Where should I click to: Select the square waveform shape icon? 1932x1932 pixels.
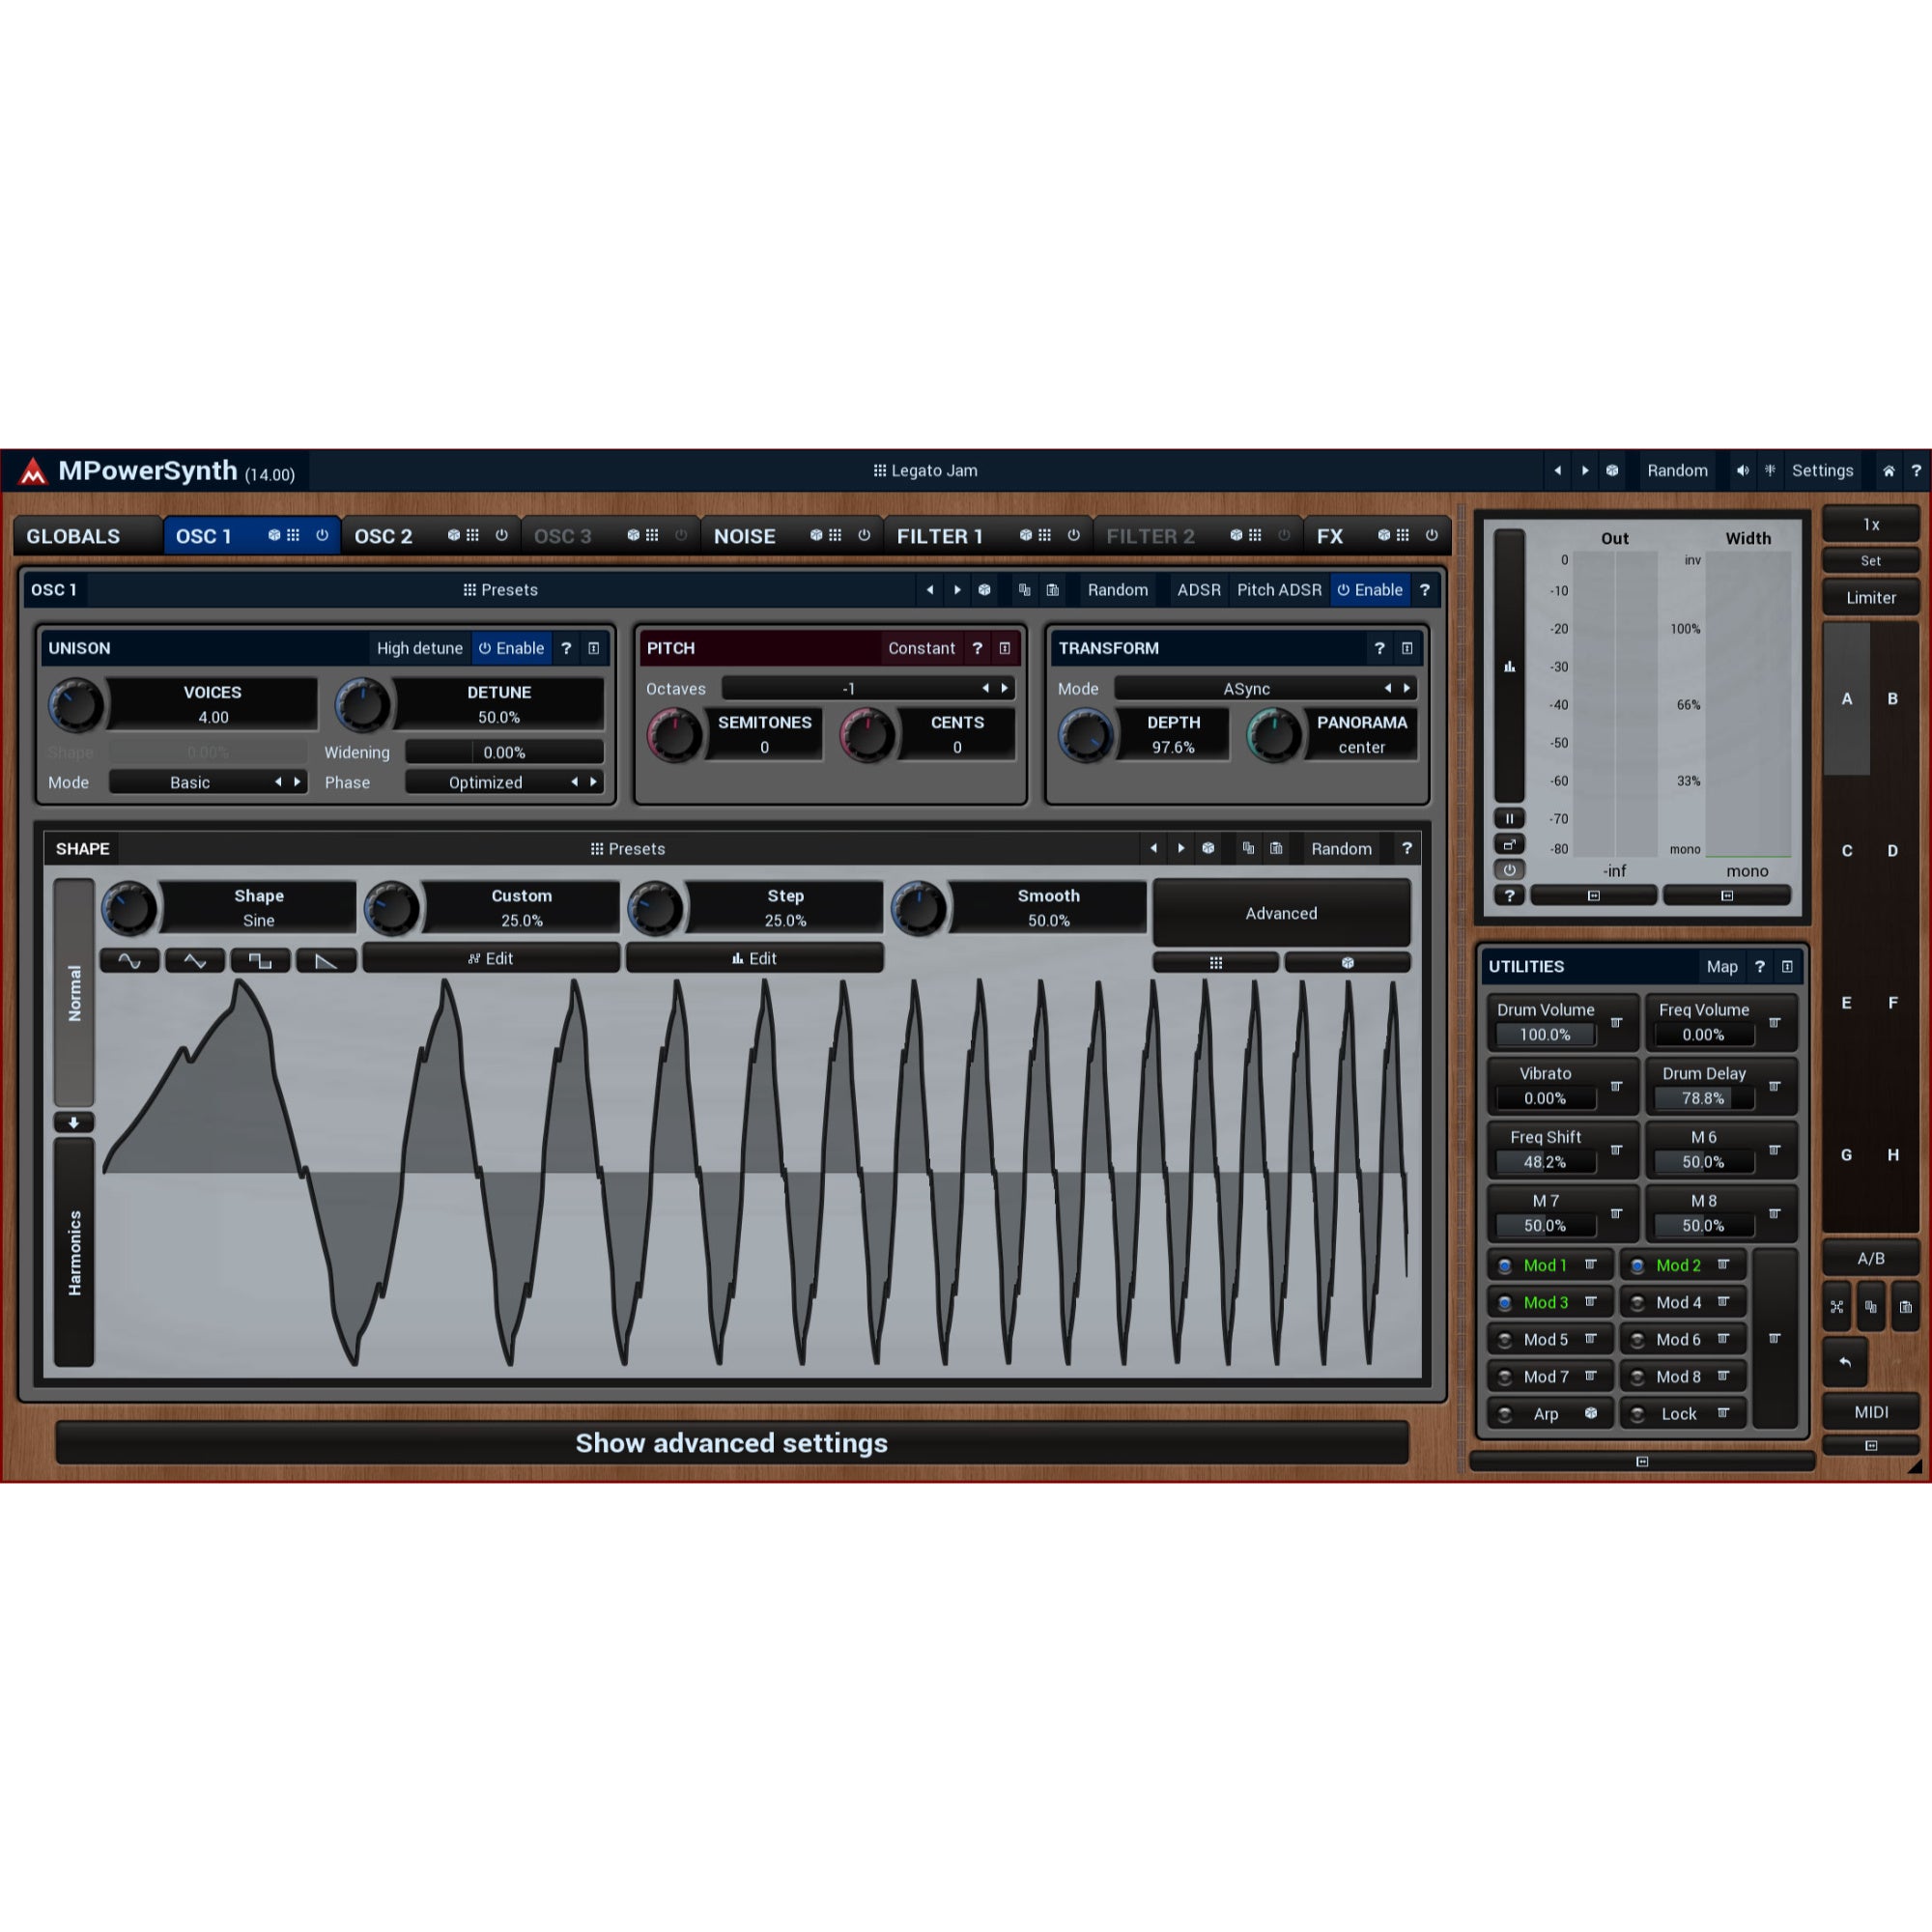(260, 961)
